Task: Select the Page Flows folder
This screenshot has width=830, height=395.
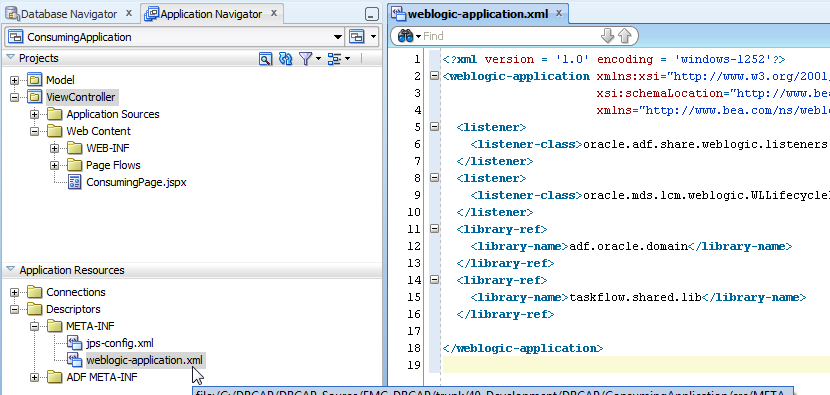Action: pos(113,165)
